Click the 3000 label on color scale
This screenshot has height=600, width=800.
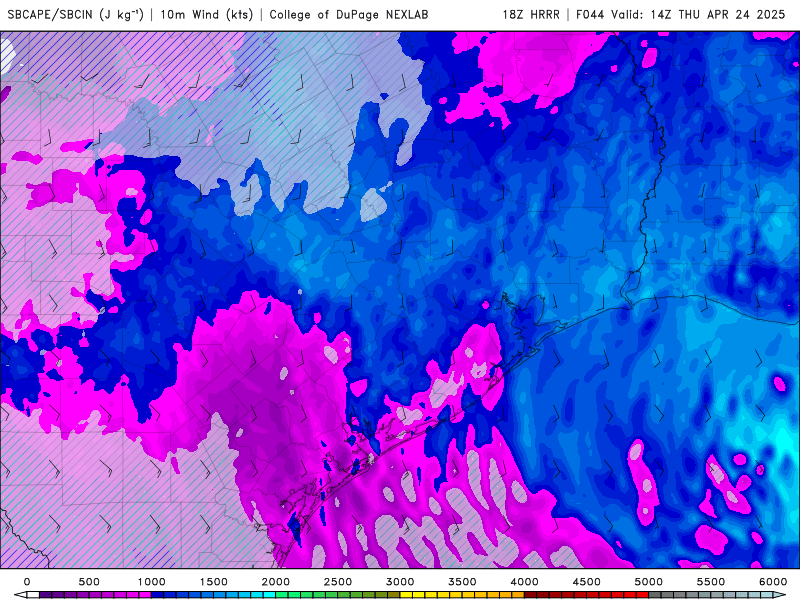pos(400,582)
